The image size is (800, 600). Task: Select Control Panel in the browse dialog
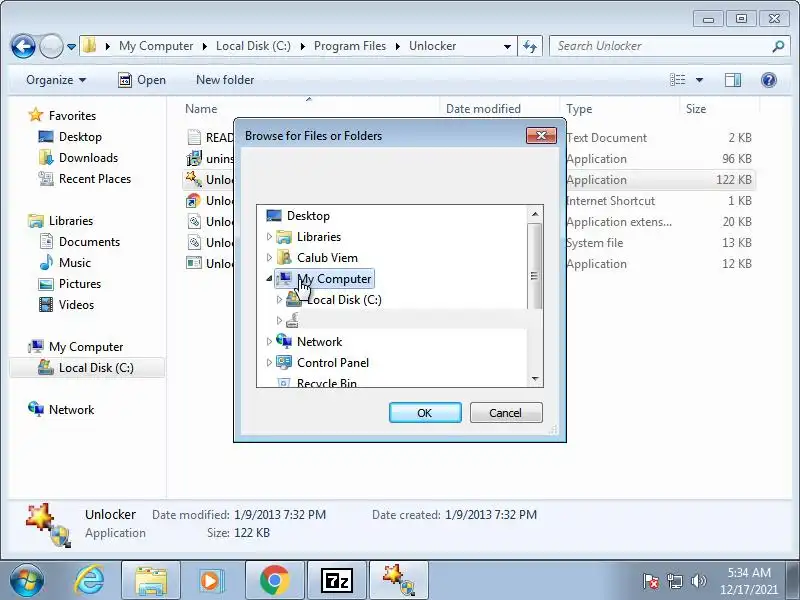point(333,363)
